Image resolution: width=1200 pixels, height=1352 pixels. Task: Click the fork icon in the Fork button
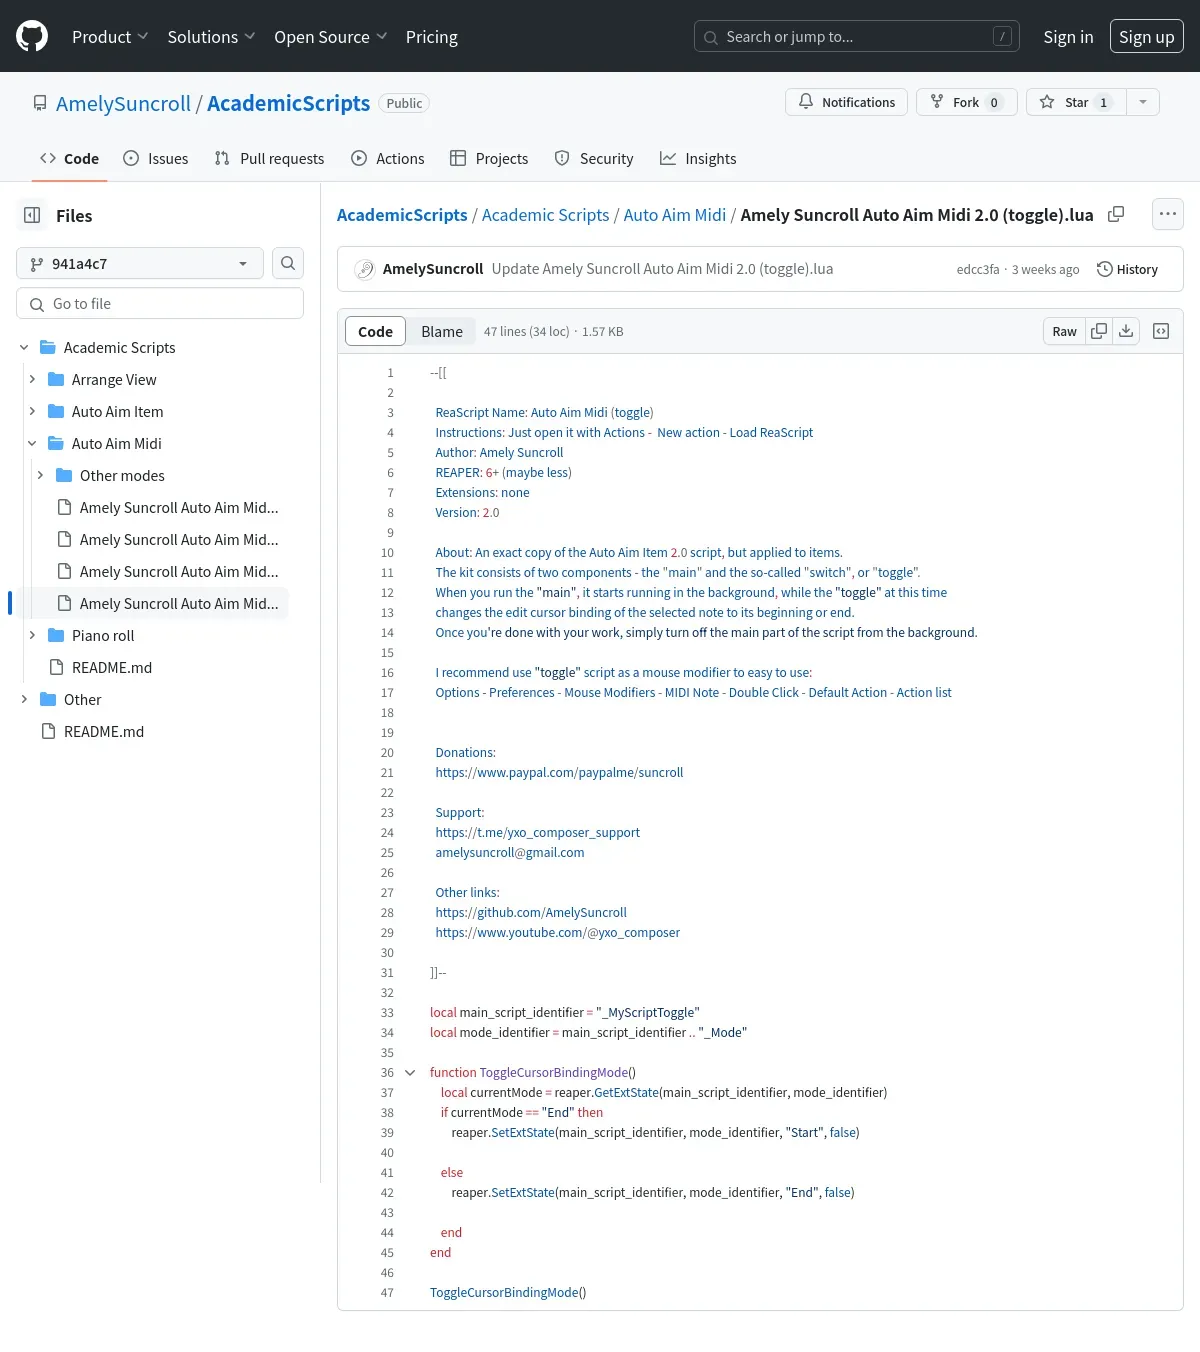pos(937,102)
